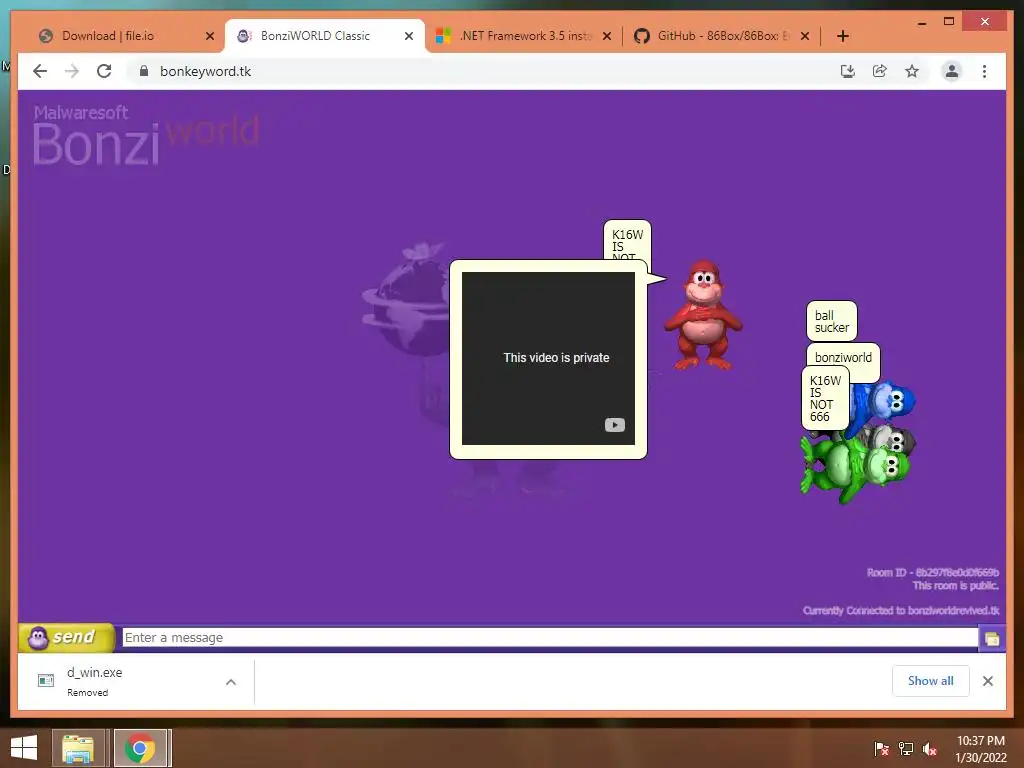Click the green Bonzi character
1024x768 pixels.
click(854, 468)
